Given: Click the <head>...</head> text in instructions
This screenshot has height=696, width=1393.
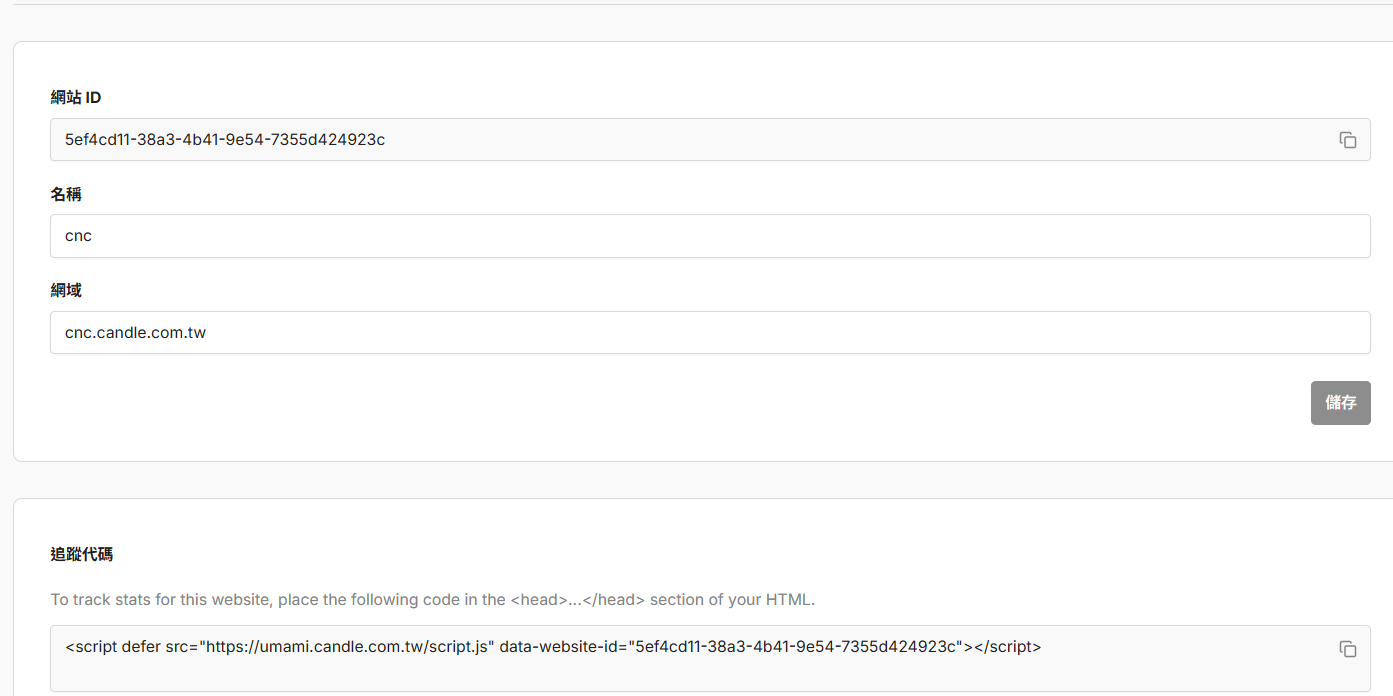Looking at the screenshot, I should pyautogui.click(x=578, y=600).
